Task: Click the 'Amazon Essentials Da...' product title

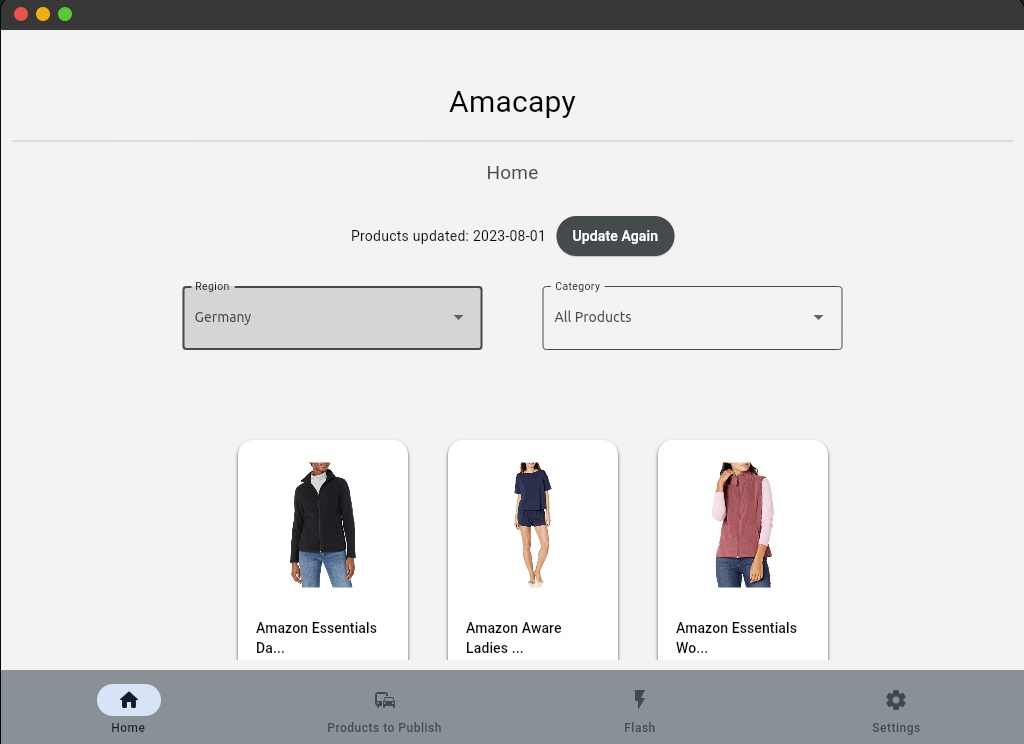Action: coord(316,638)
